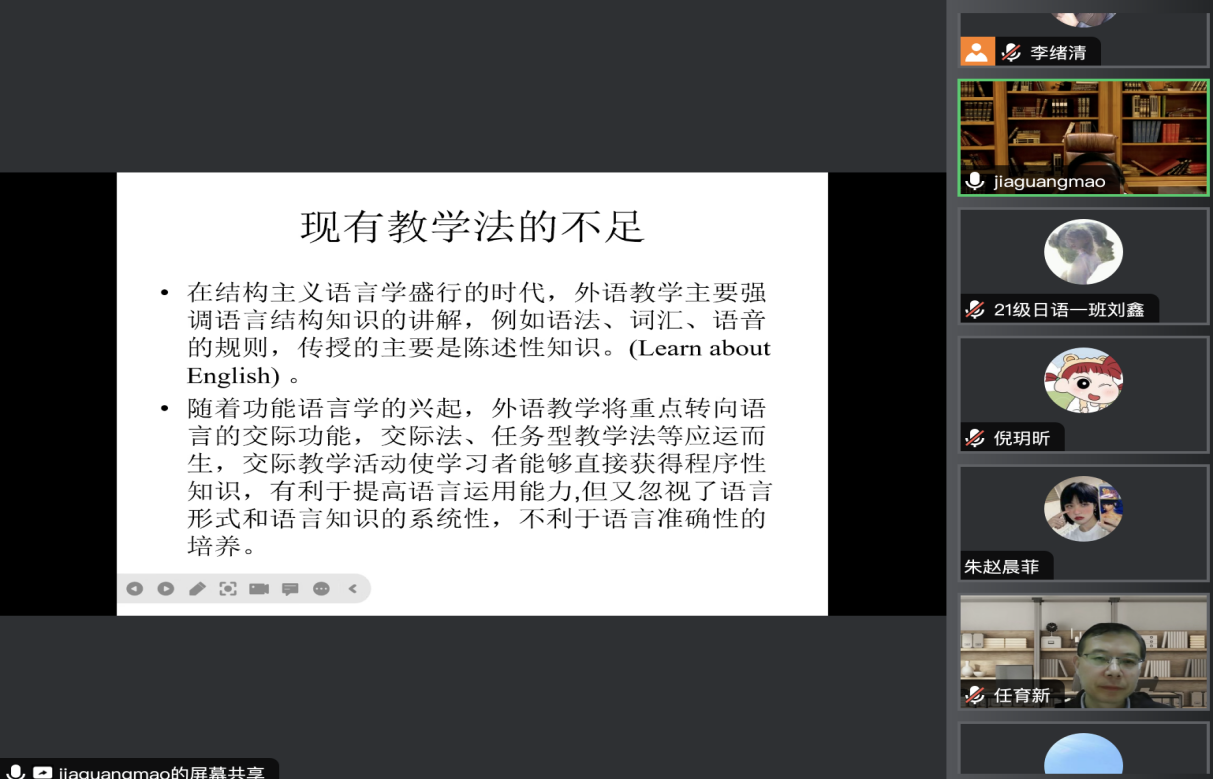The height and width of the screenshot is (779, 1213).
Task: Select jiaguangmao's bookshelf video tile
Action: [1083, 130]
